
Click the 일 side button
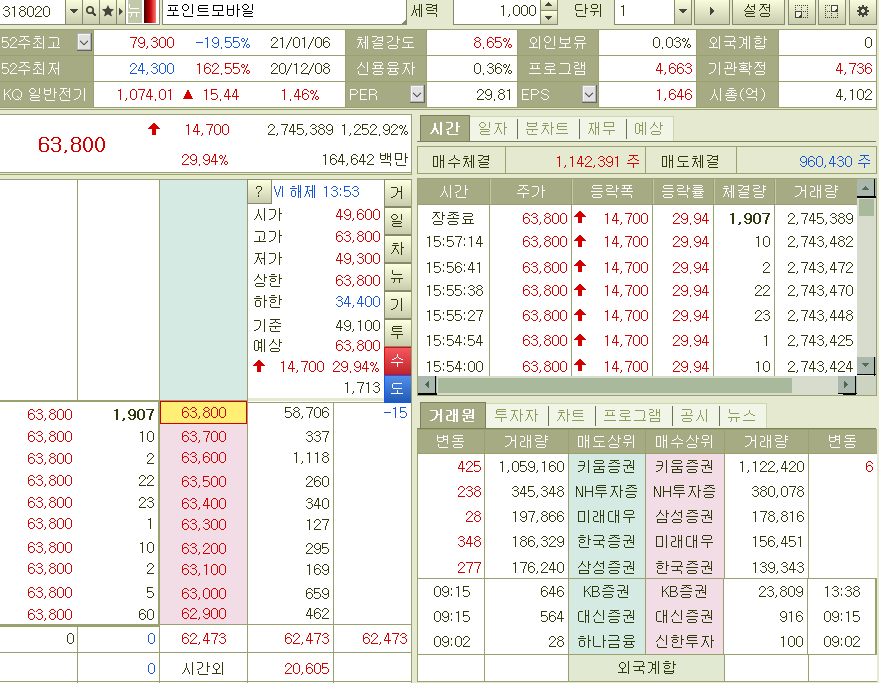(397, 220)
